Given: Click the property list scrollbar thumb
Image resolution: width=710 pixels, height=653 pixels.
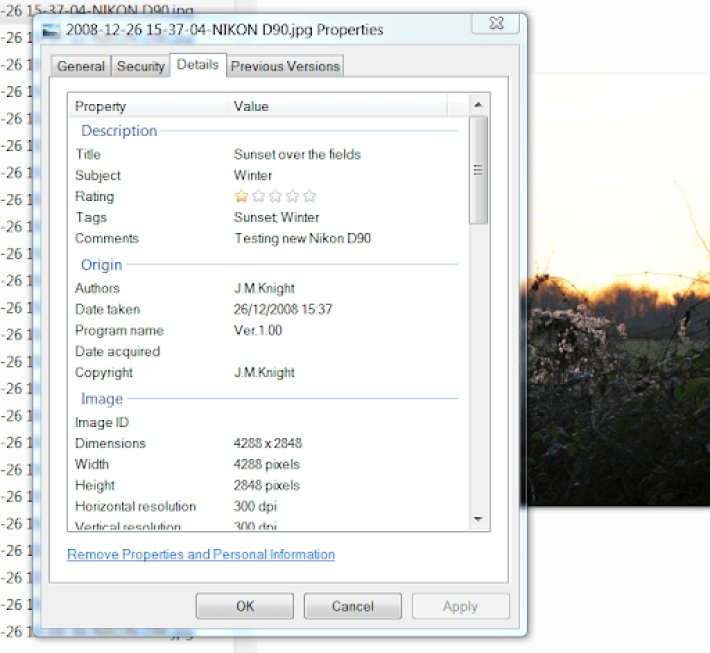Looking at the screenshot, I should pyautogui.click(x=478, y=170).
